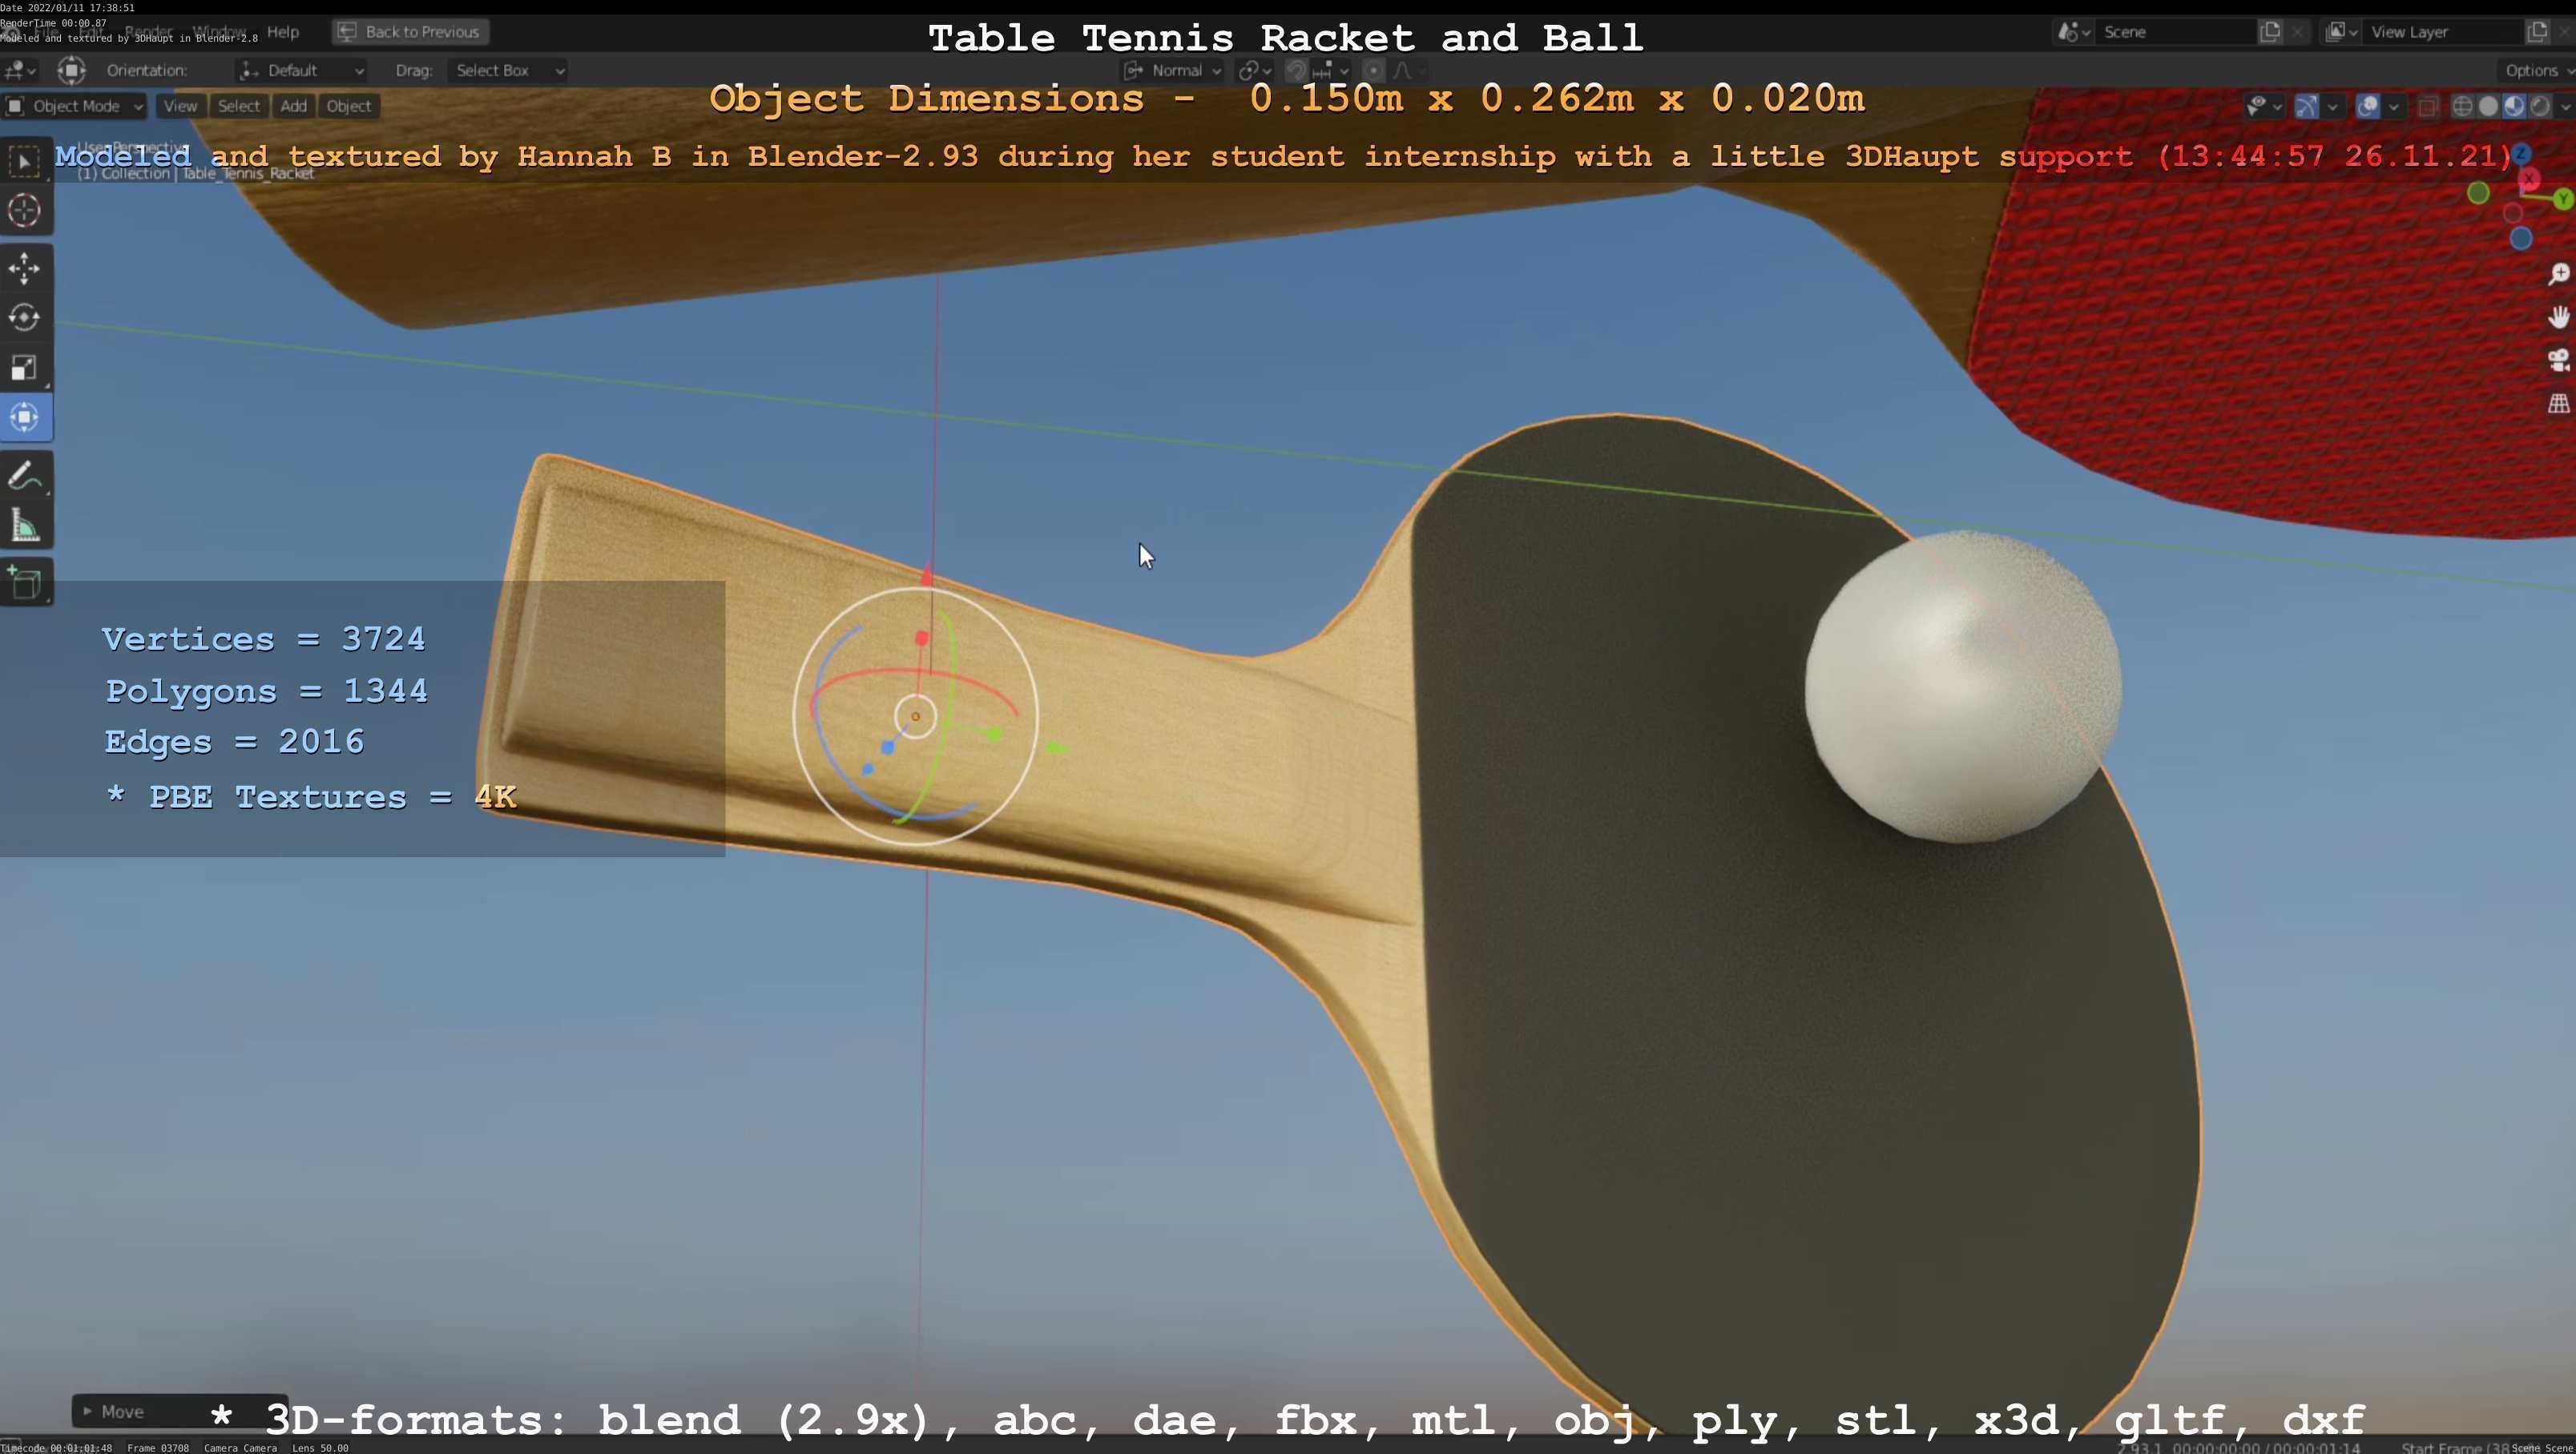Switch to material preview shading
Viewport: 2576px width, 1454px height.
point(2514,106)
